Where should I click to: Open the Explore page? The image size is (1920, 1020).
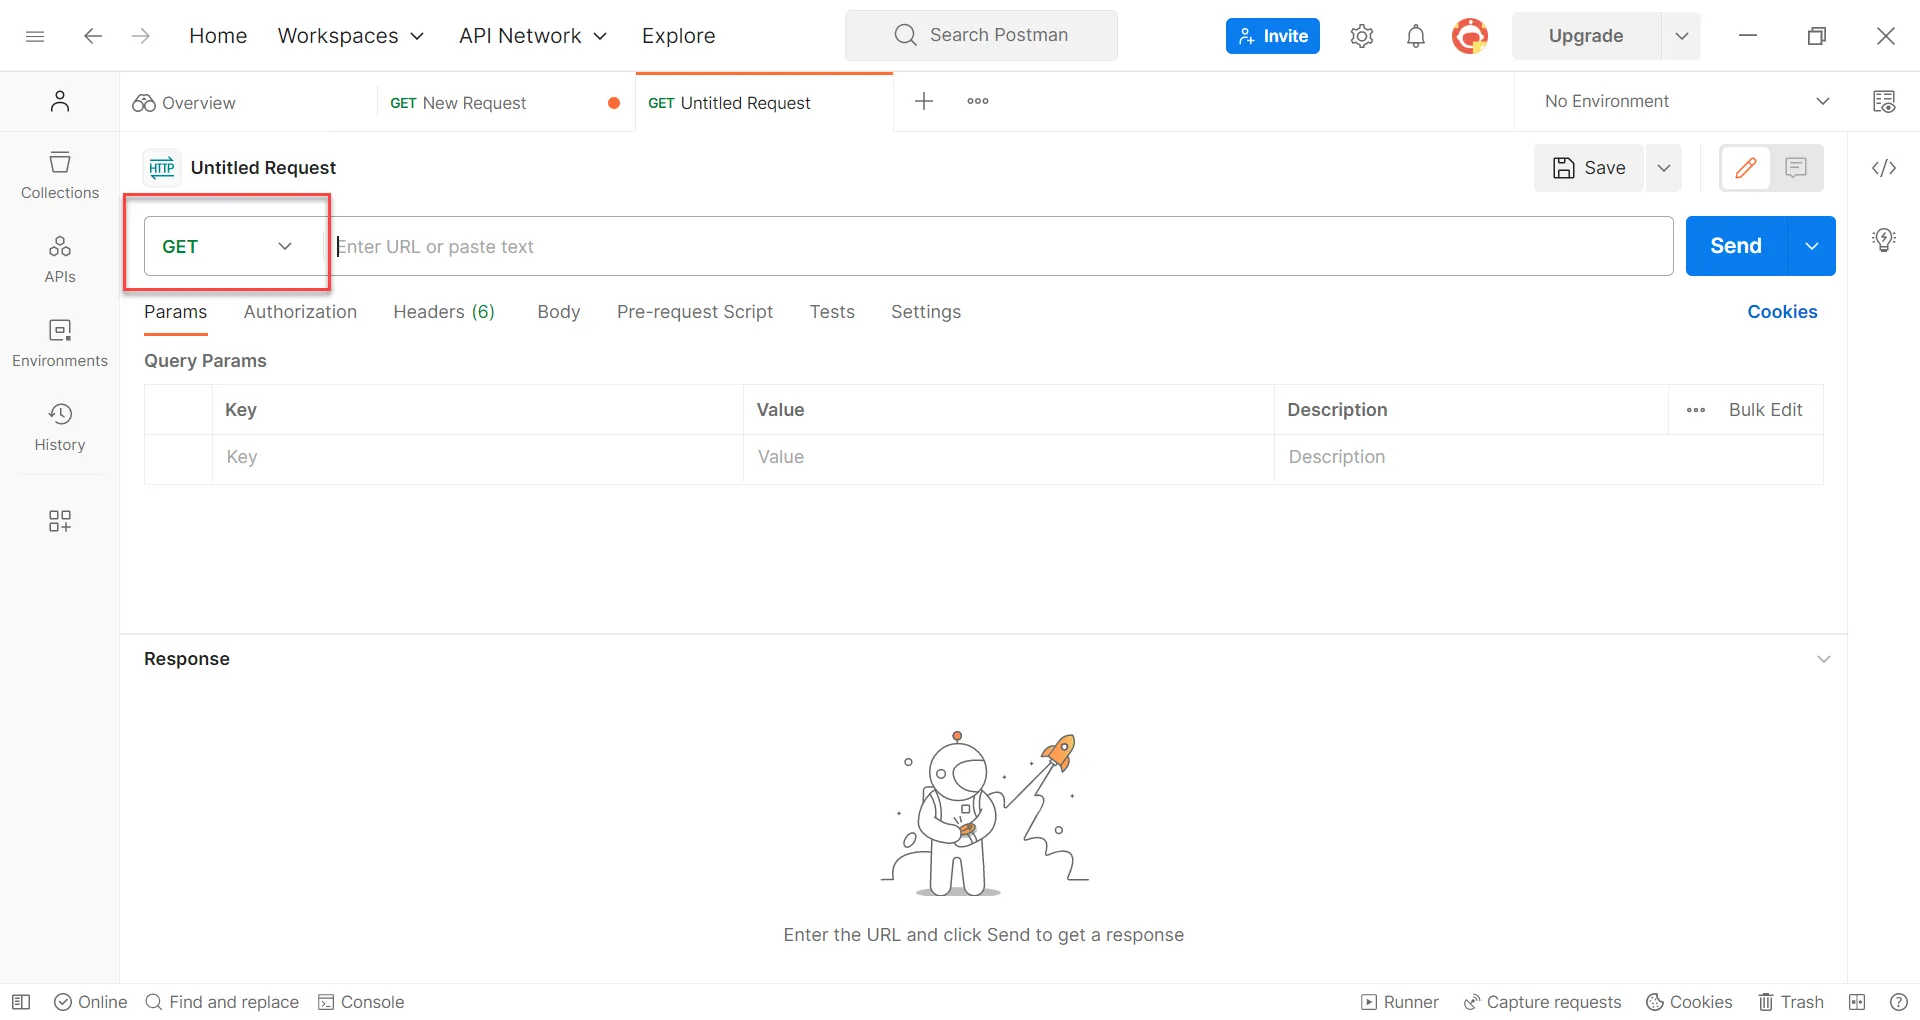(679, 36)
